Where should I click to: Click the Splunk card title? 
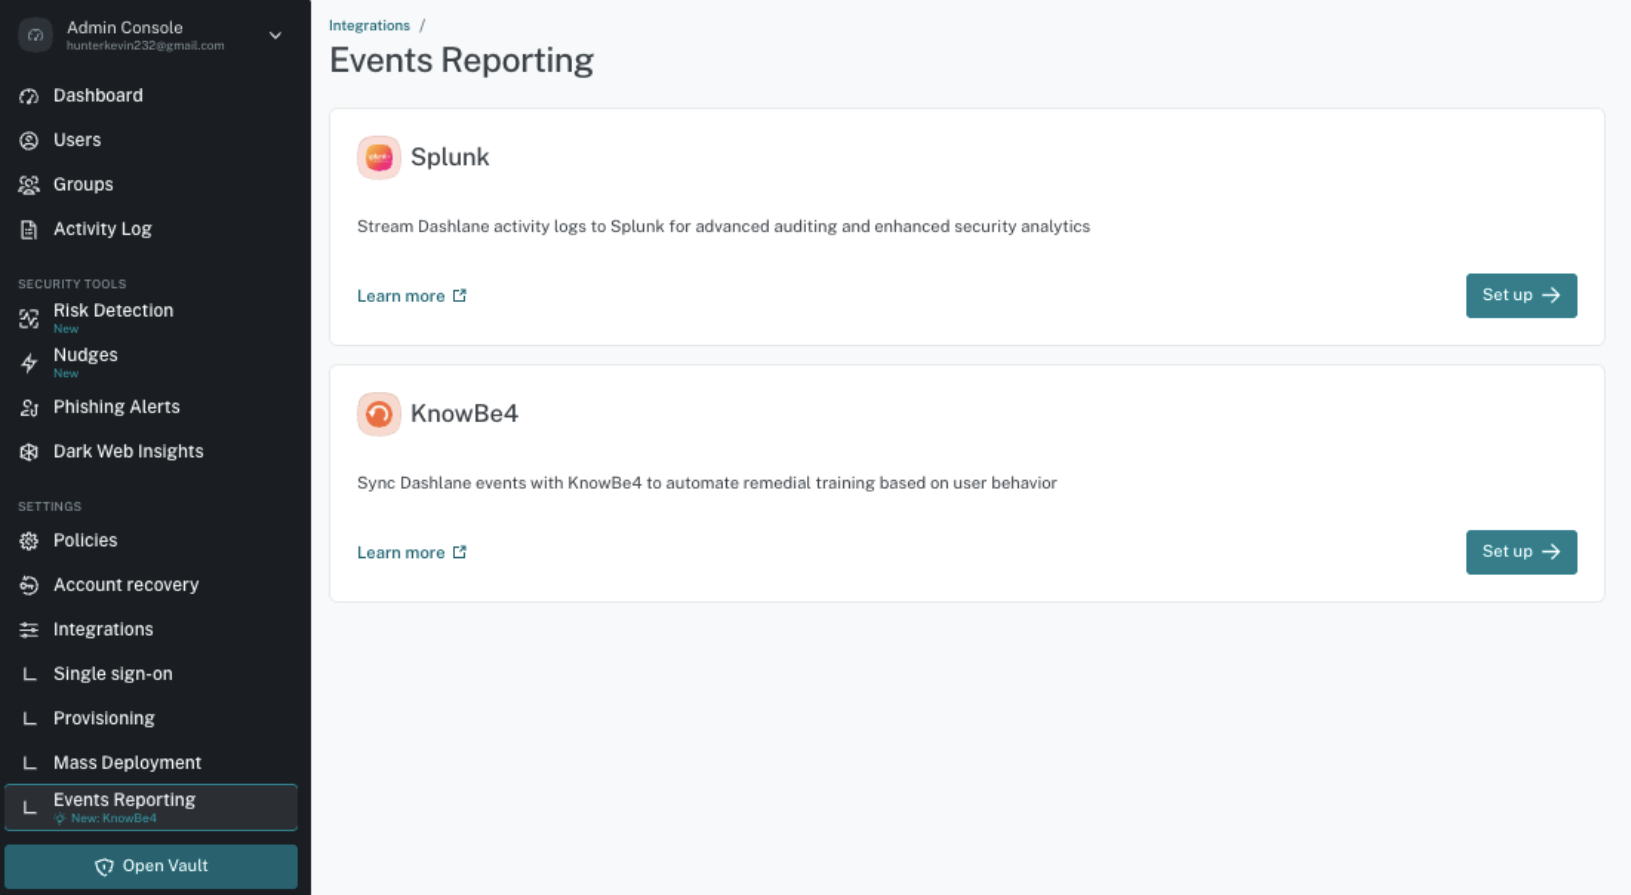coord(450,157)
